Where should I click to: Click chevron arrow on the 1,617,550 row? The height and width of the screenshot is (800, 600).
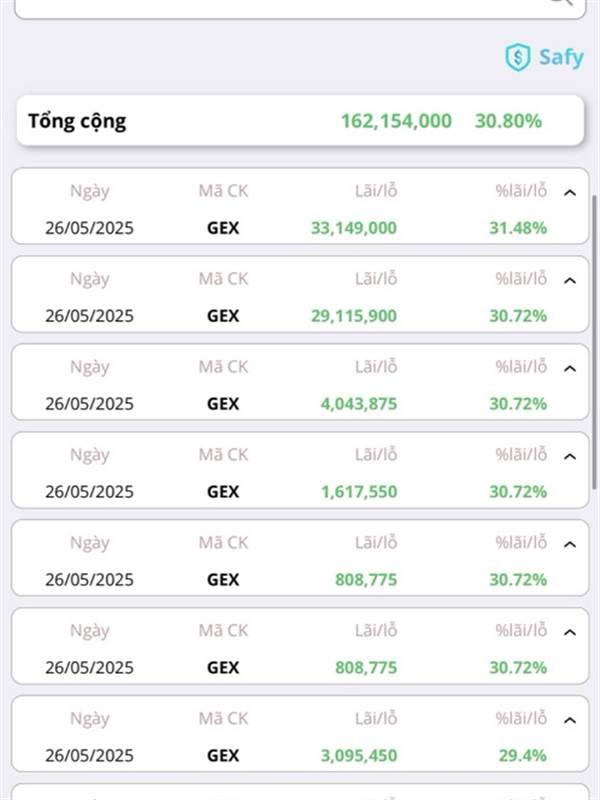pos(570,456)
